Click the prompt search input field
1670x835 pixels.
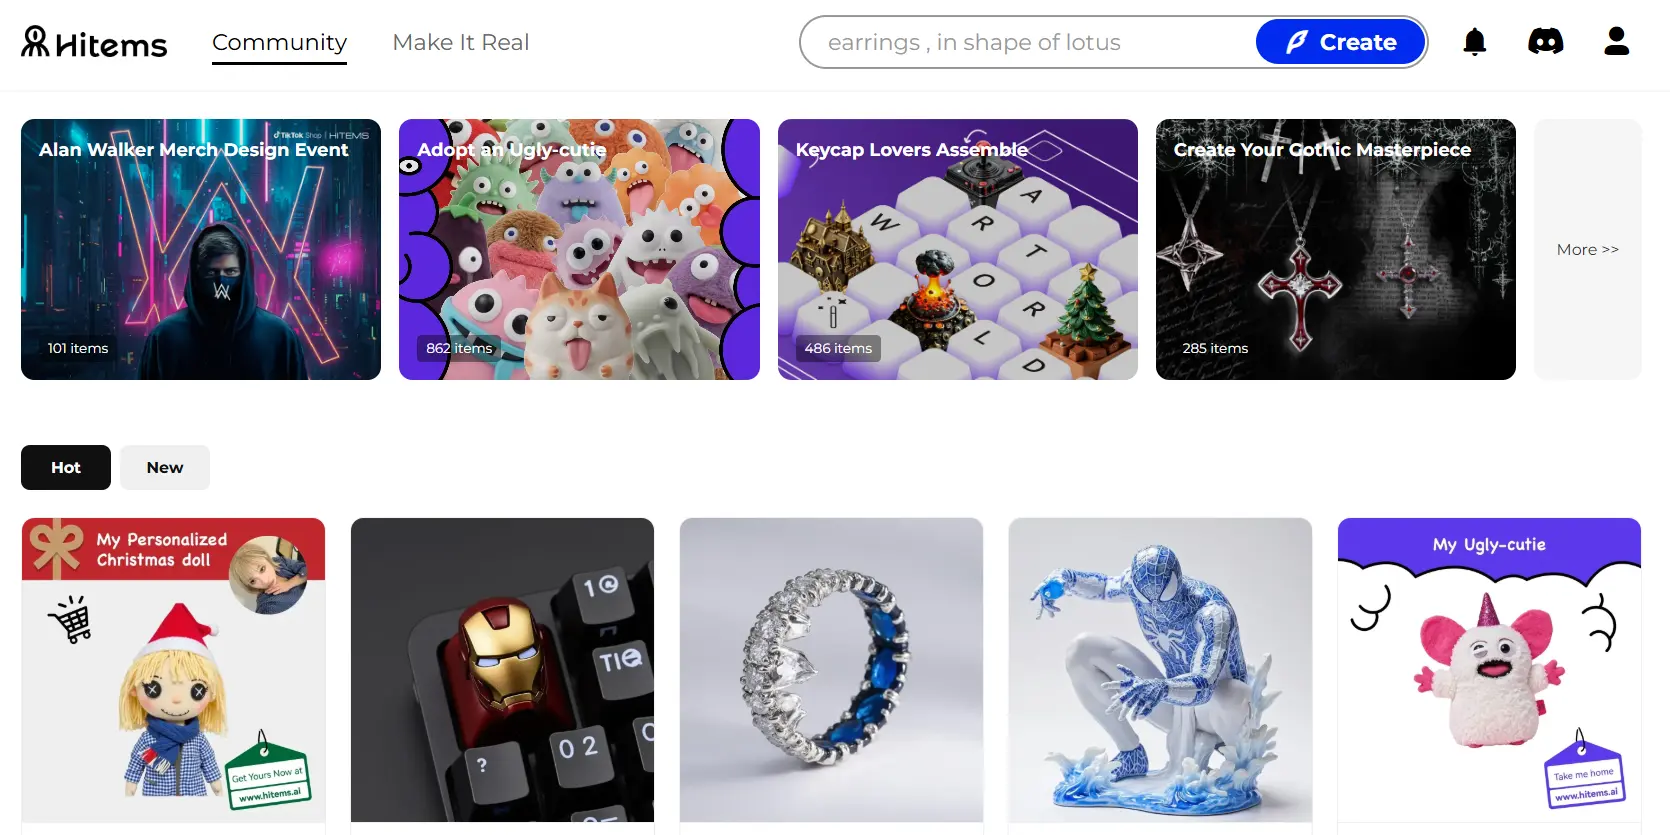[x=1030, y=42]
